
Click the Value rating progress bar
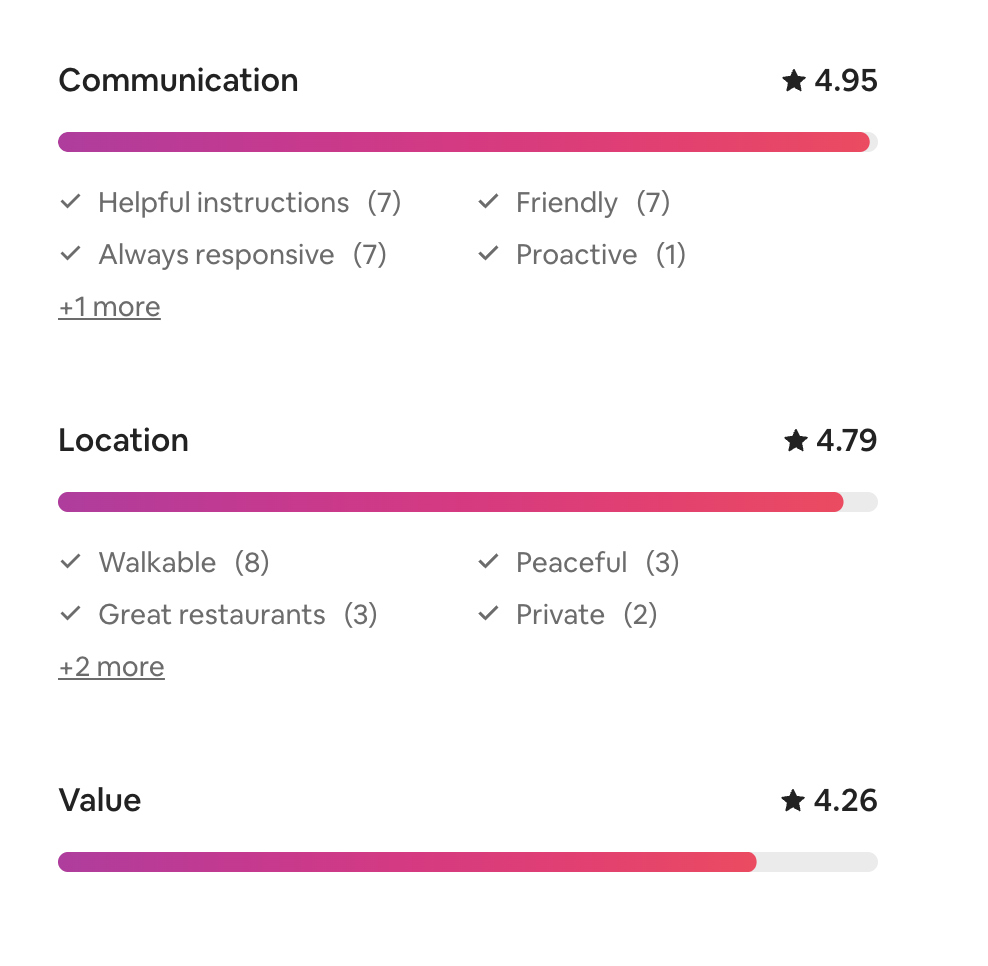coord(467,862)
